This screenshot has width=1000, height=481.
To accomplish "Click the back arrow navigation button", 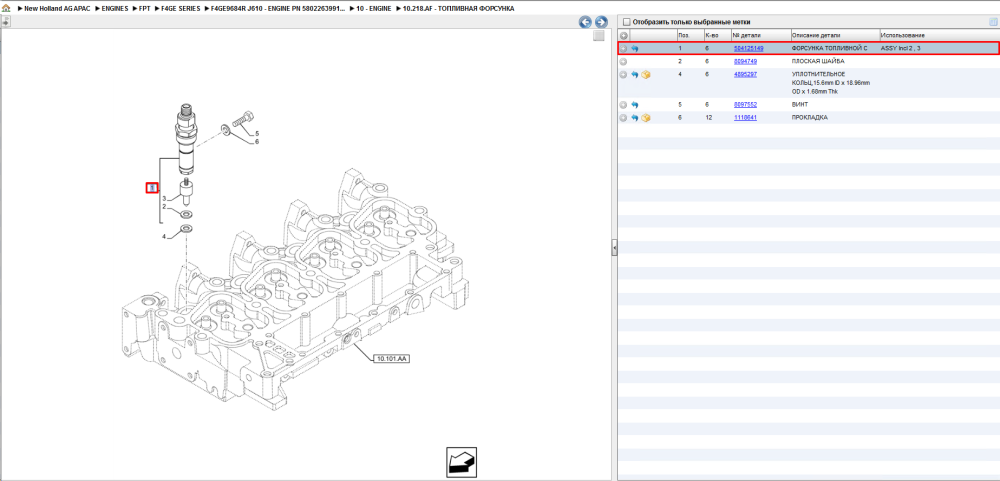I will point(585,22).
